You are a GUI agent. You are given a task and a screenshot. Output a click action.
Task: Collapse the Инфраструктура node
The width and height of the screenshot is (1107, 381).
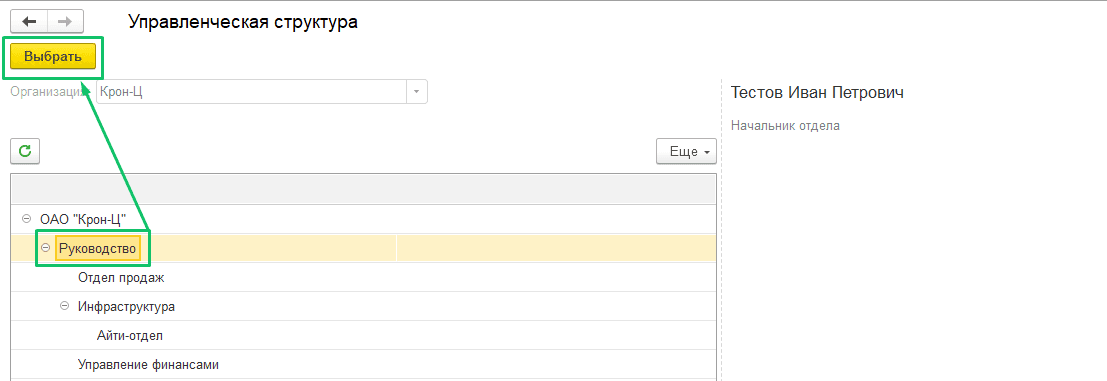pos(65,306)
